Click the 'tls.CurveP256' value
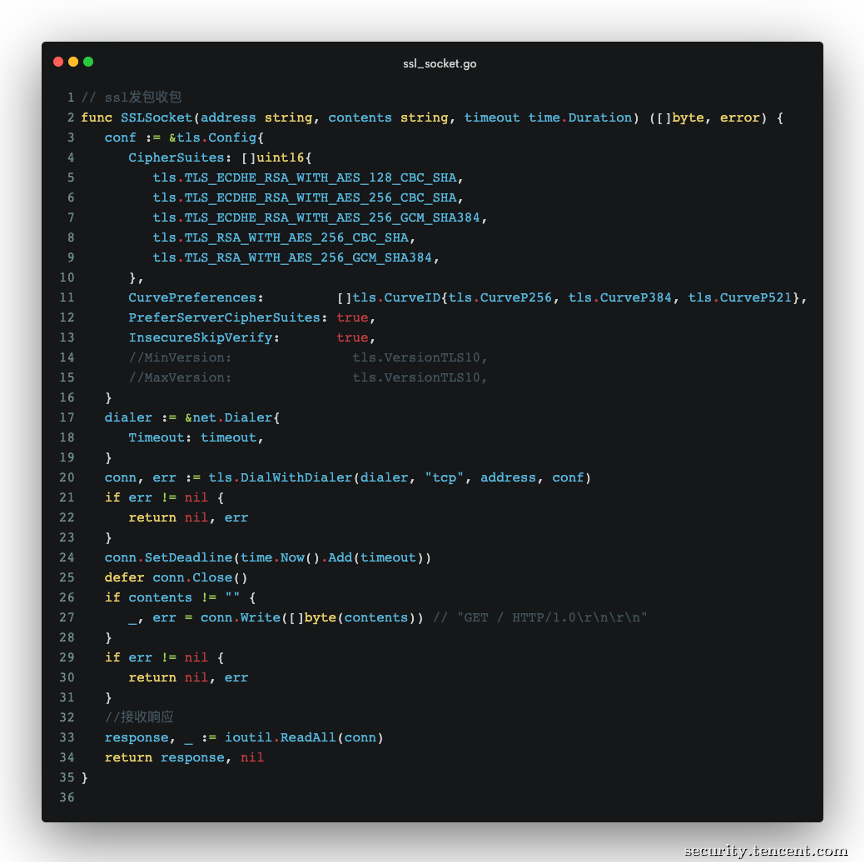This screenshot has height=862, width=864. point(500,298)
